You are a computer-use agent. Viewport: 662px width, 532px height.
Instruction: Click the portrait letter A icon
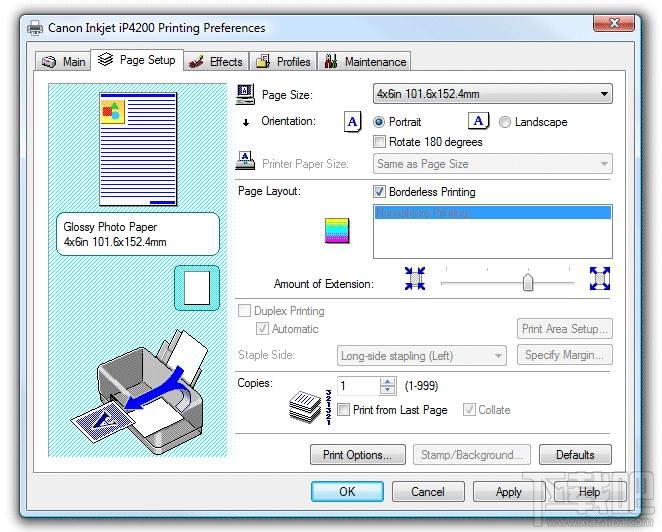(352, 122)
